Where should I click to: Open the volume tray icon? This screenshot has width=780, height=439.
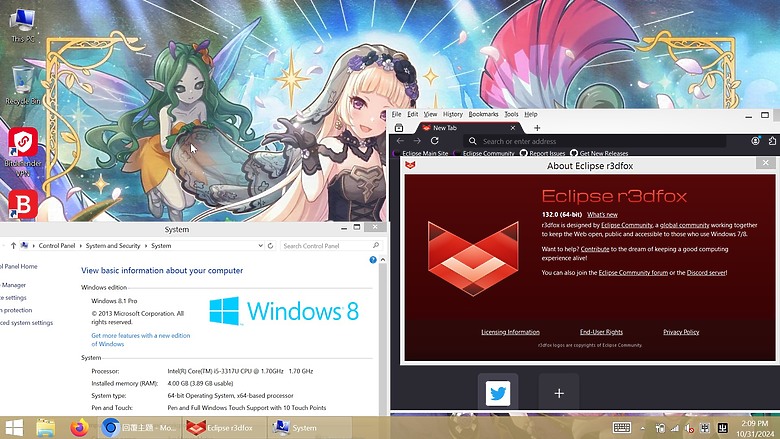click(x=689, y=428)
